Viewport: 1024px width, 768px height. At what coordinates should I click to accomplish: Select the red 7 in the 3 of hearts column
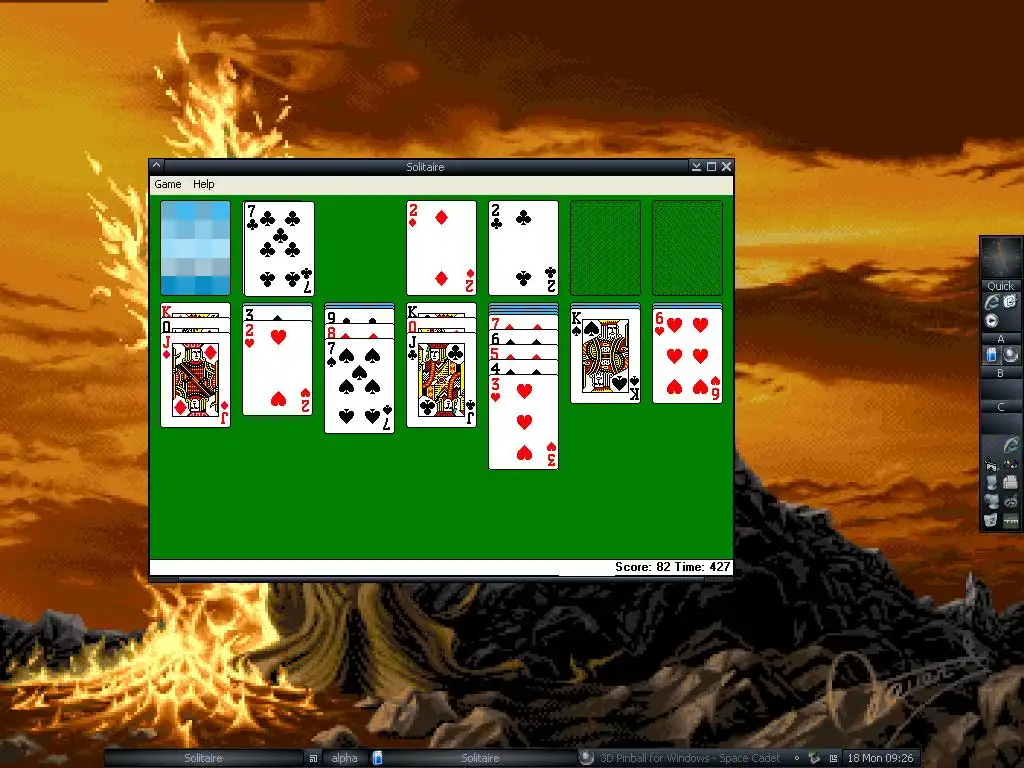pos(524,323)
